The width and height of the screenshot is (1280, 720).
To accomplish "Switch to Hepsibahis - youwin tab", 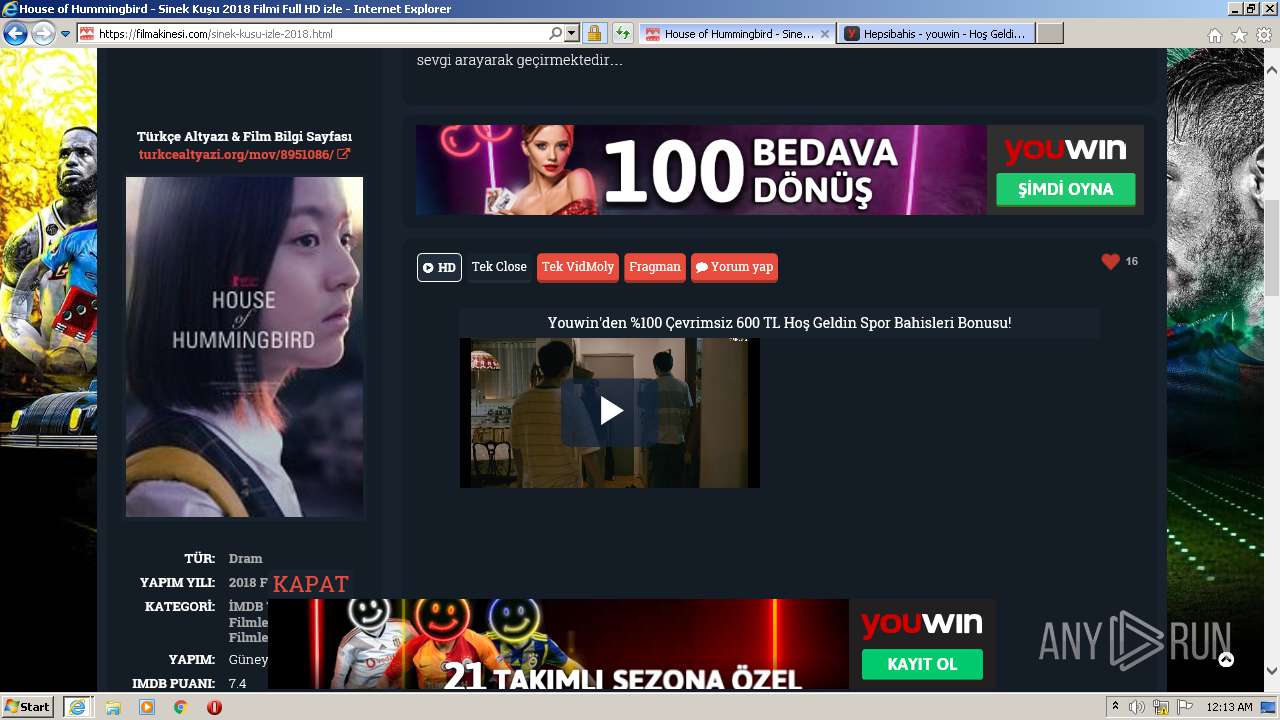I will [x=936, y=34].
